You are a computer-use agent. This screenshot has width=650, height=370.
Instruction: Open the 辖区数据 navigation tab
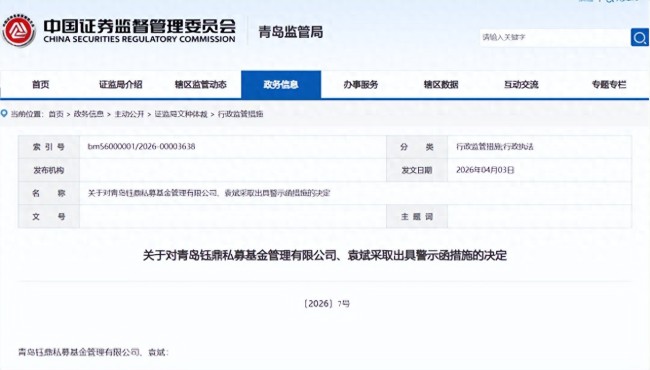pyautogui.click(x=441, y=85)
